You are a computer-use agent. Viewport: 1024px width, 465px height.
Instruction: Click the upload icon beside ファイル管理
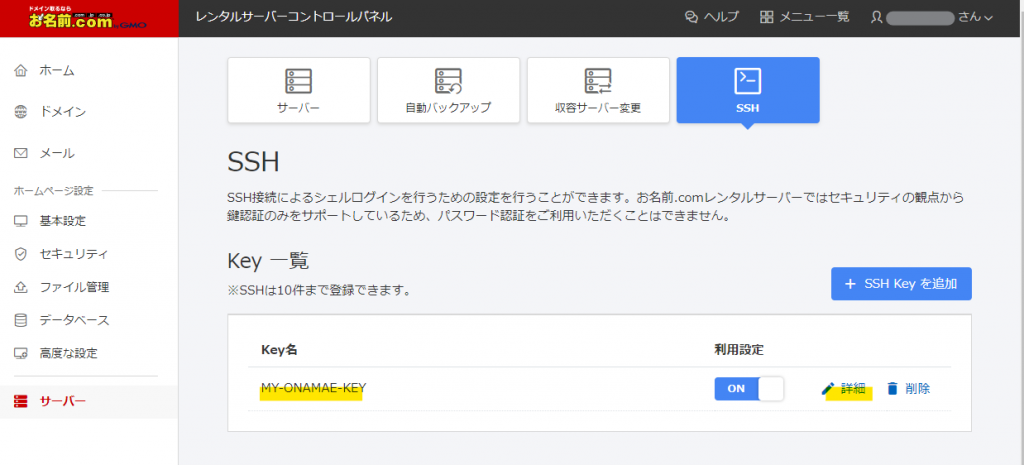point(21,287)
